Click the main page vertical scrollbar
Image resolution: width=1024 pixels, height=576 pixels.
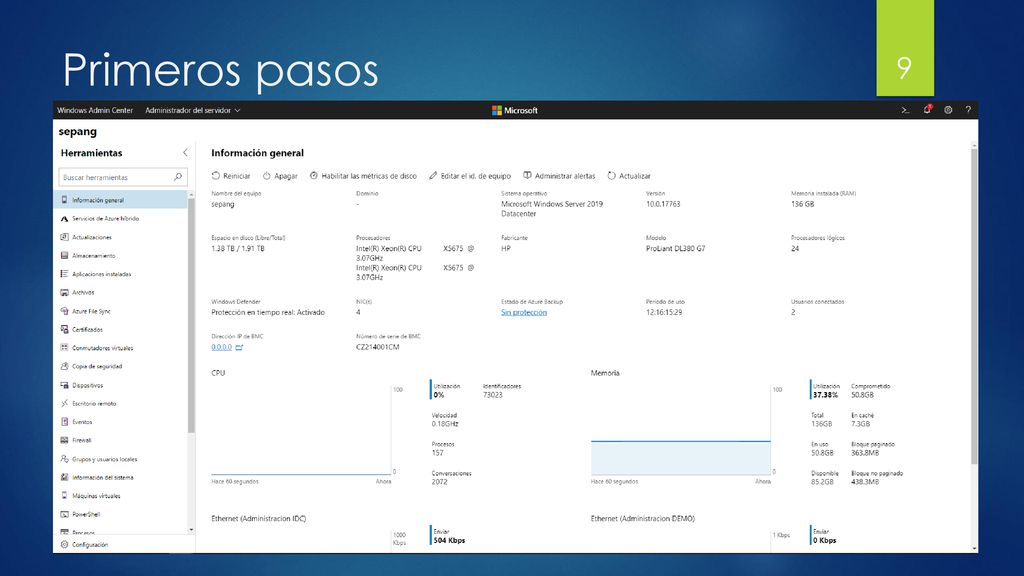coord(974,306)
